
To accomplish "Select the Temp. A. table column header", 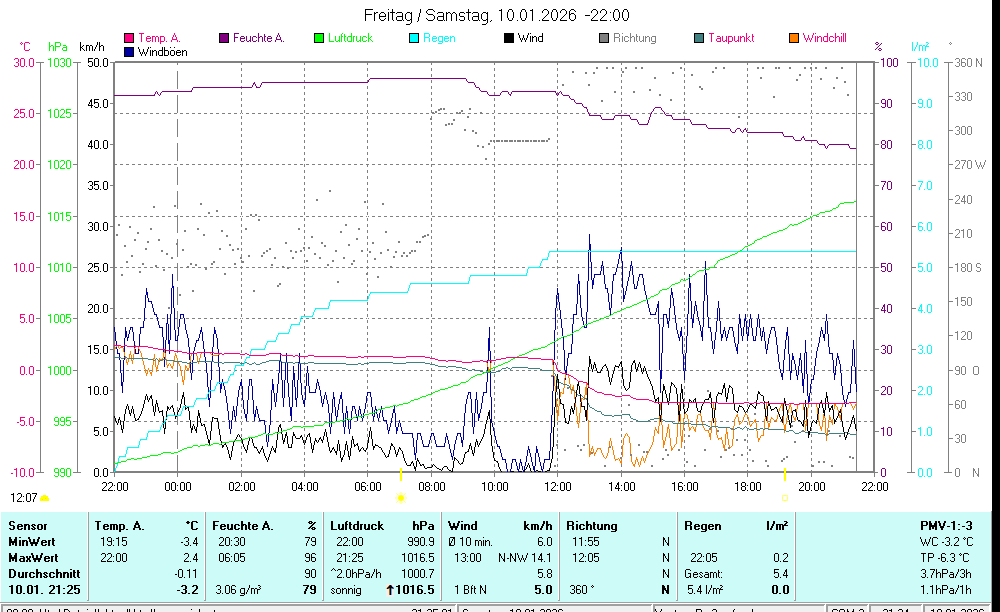I will [119, 525].
